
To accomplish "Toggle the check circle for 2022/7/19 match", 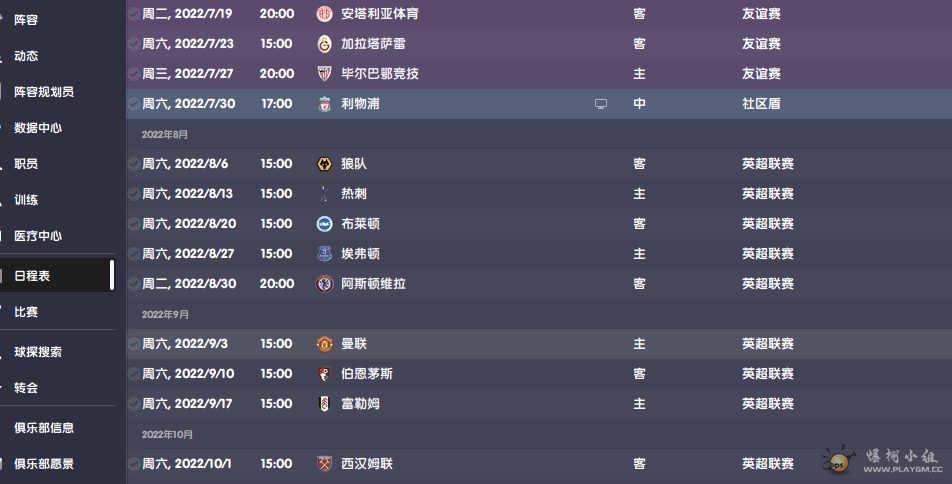I will tap(134, 13).
